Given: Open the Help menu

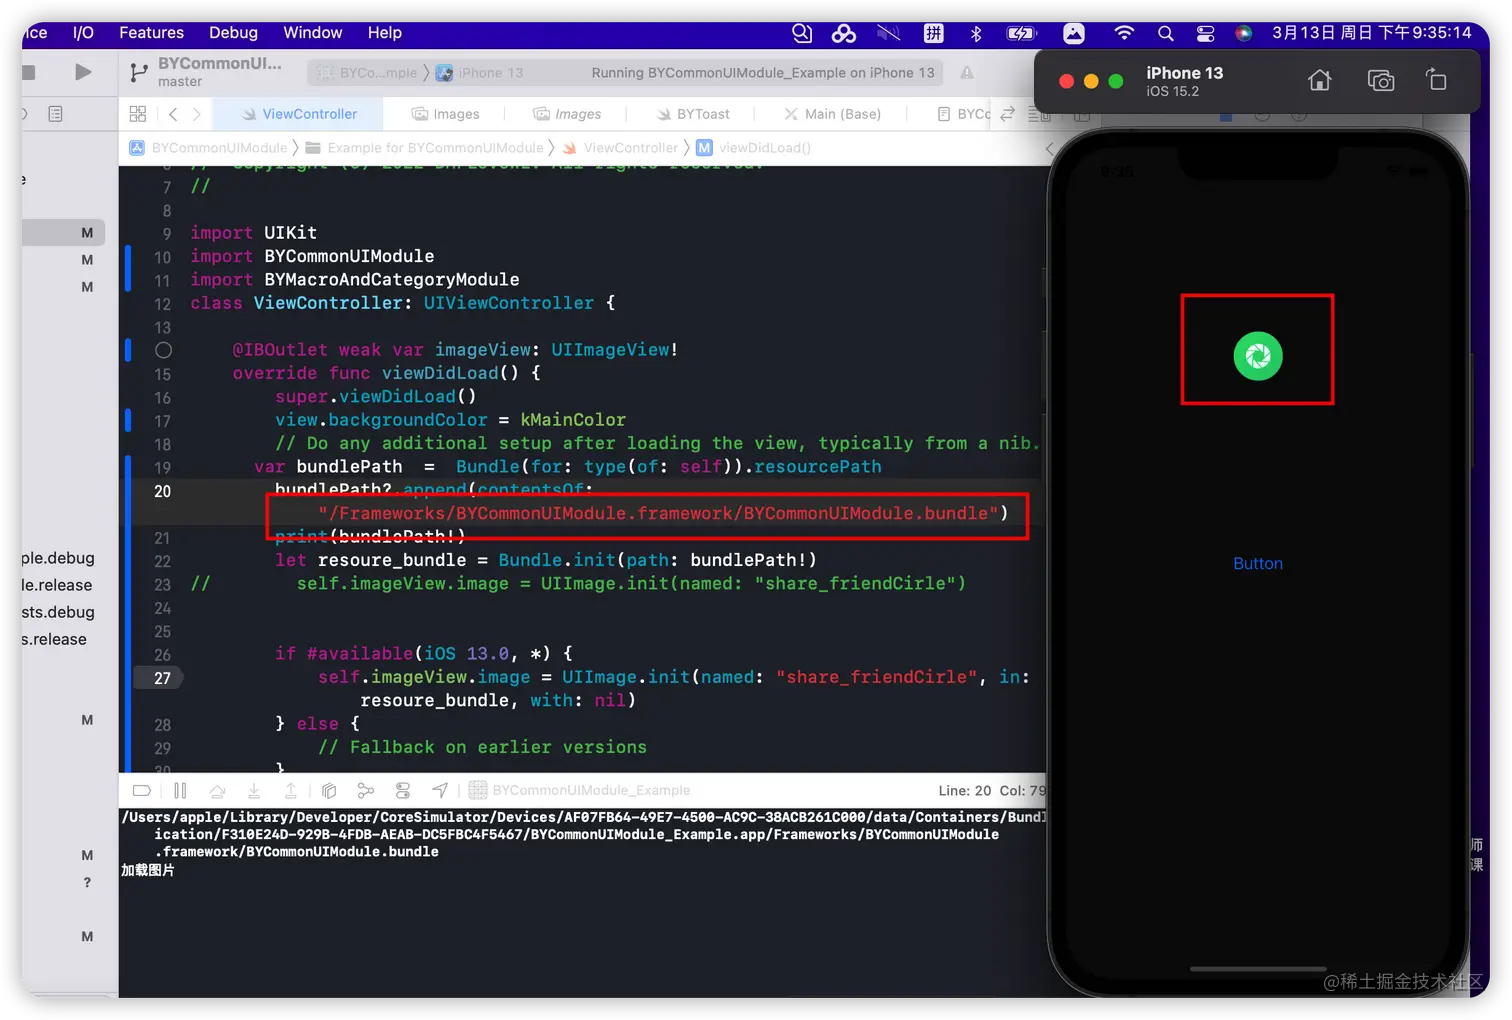Looking at the screenshot, I should (x=384, y=33).
